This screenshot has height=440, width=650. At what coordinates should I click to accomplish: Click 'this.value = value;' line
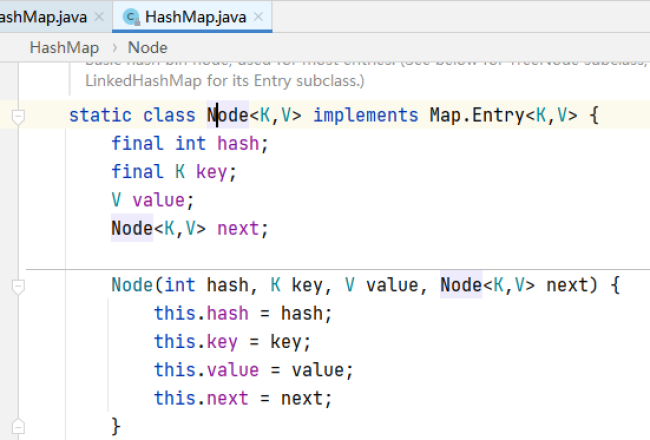(x=253, y=370)
